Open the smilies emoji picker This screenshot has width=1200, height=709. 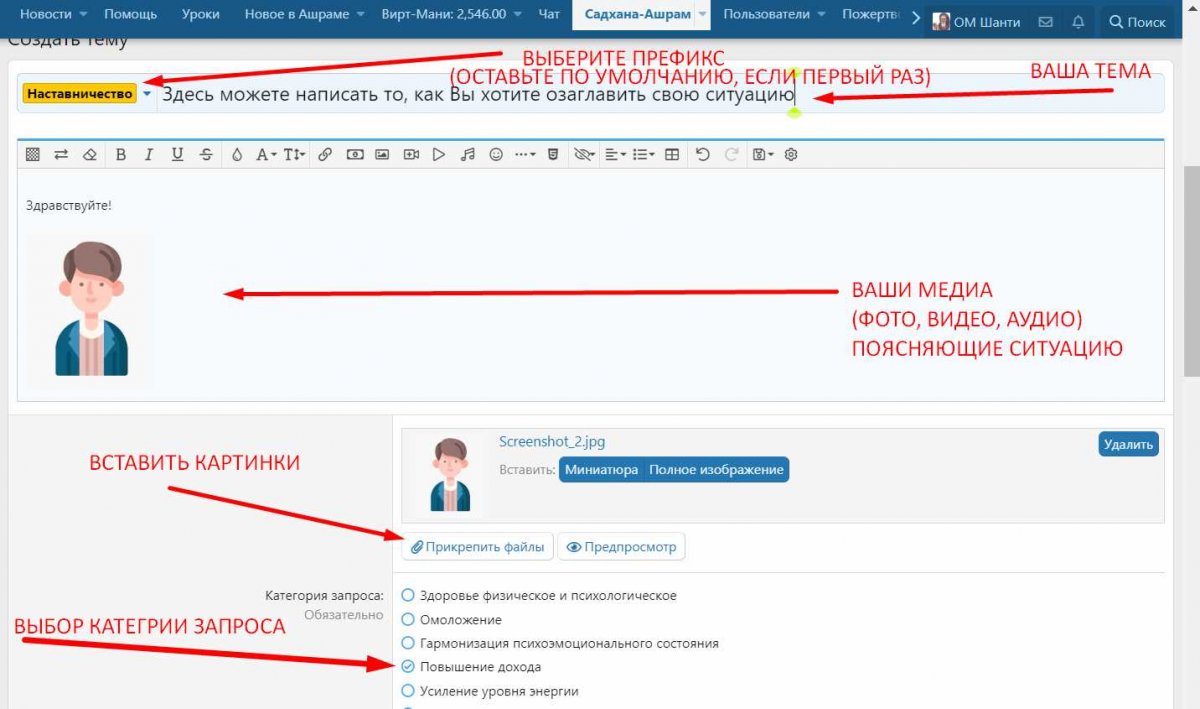[x=495, y=155]
